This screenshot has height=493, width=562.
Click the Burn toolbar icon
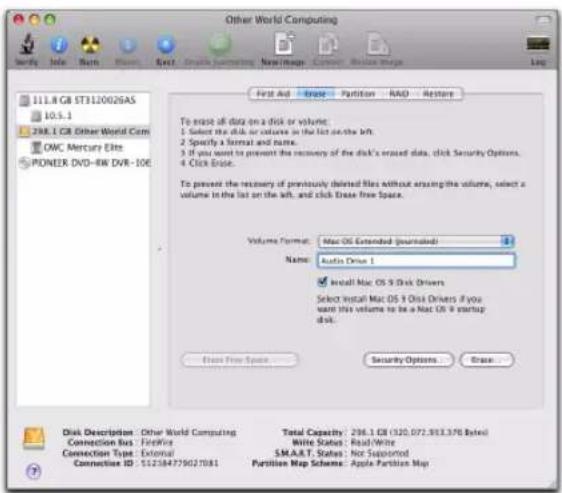[90, 45]
